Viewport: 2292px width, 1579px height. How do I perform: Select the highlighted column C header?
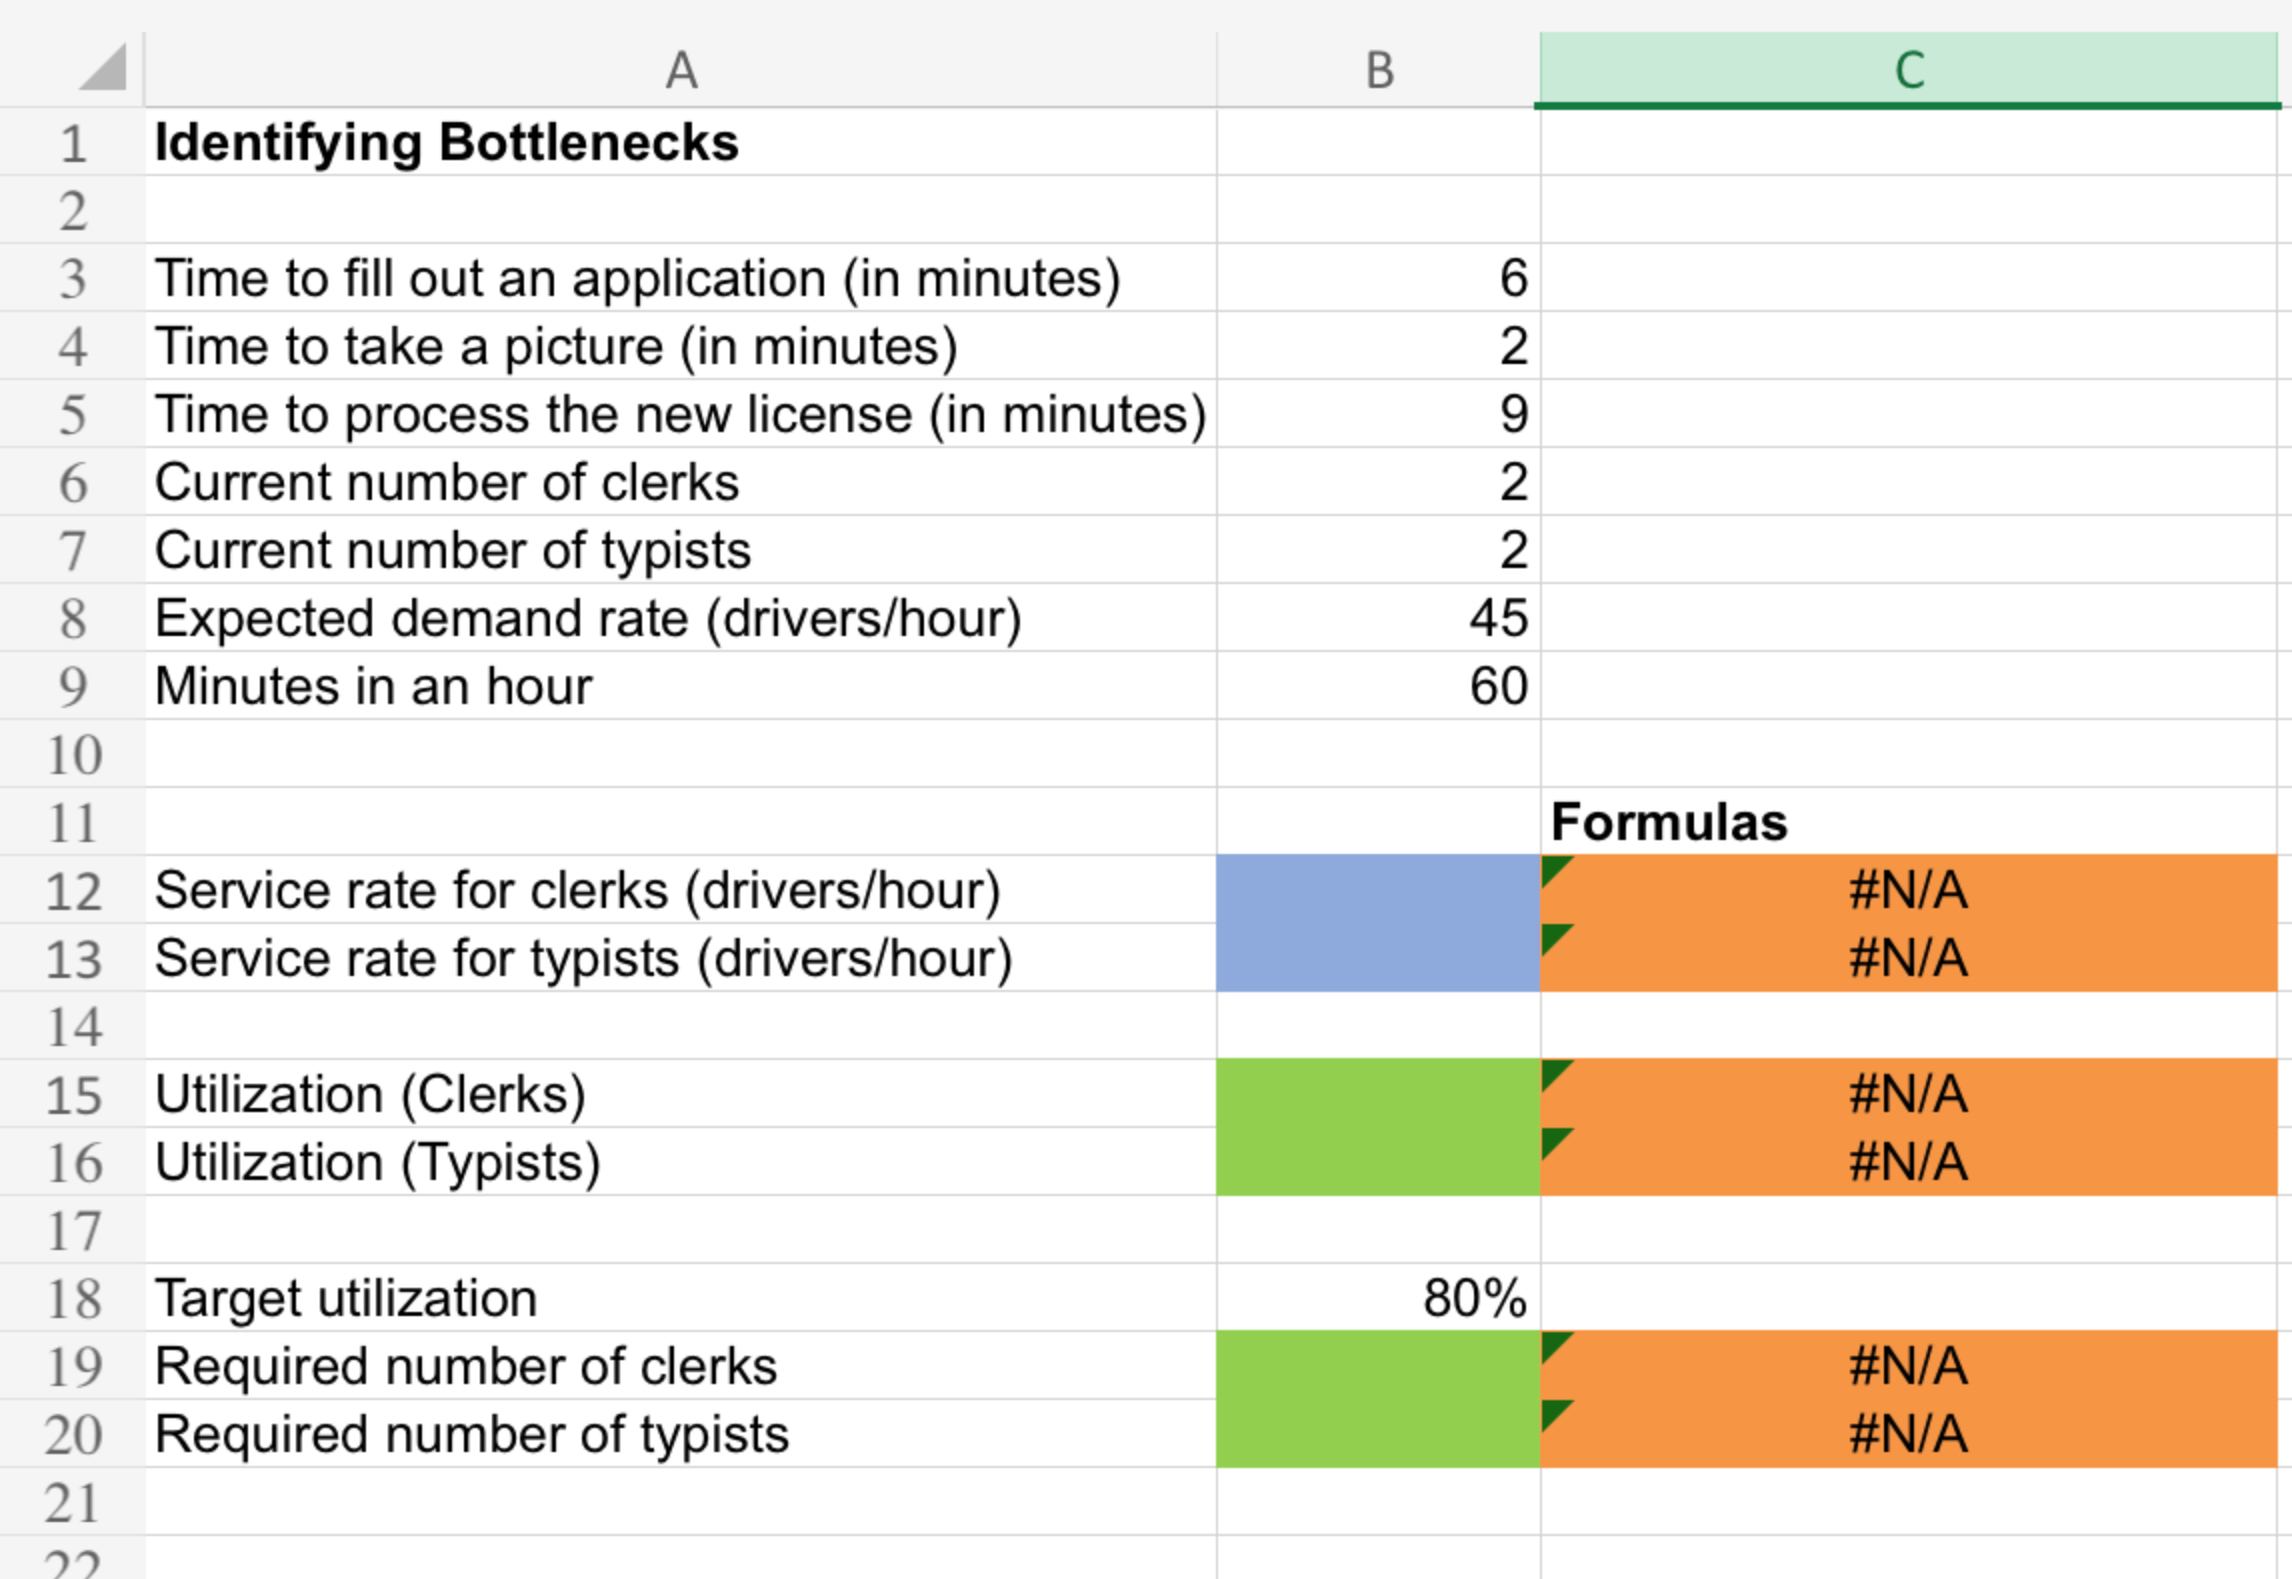[1908, 70]
